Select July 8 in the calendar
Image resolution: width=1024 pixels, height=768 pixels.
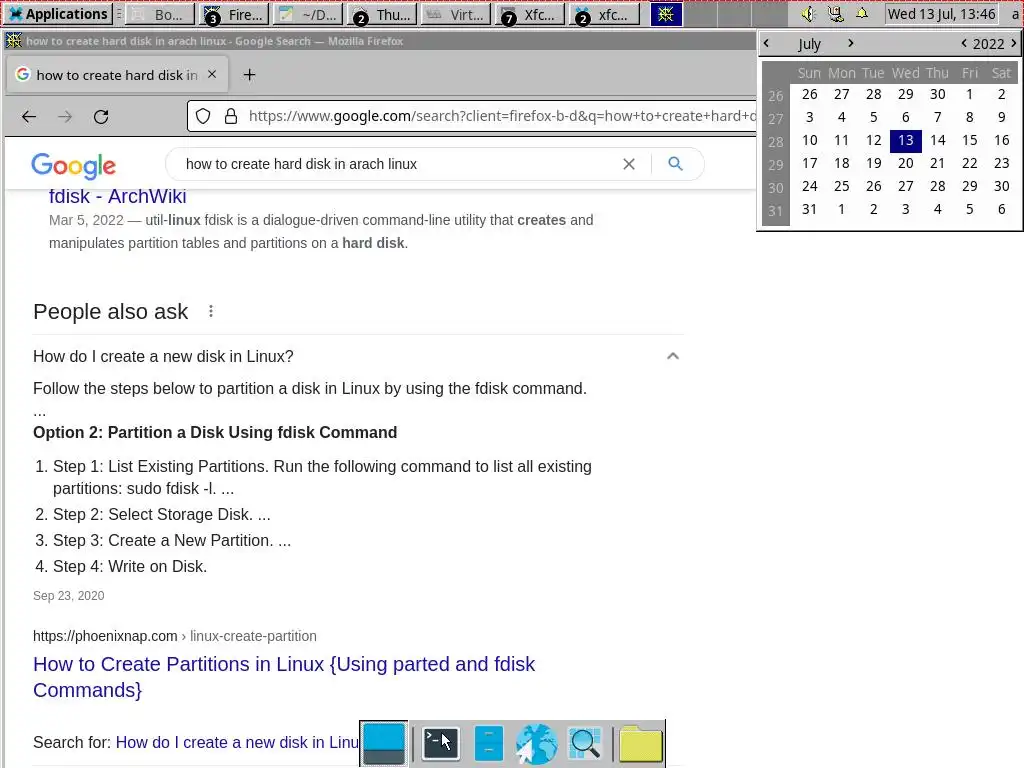coord(969,118)
